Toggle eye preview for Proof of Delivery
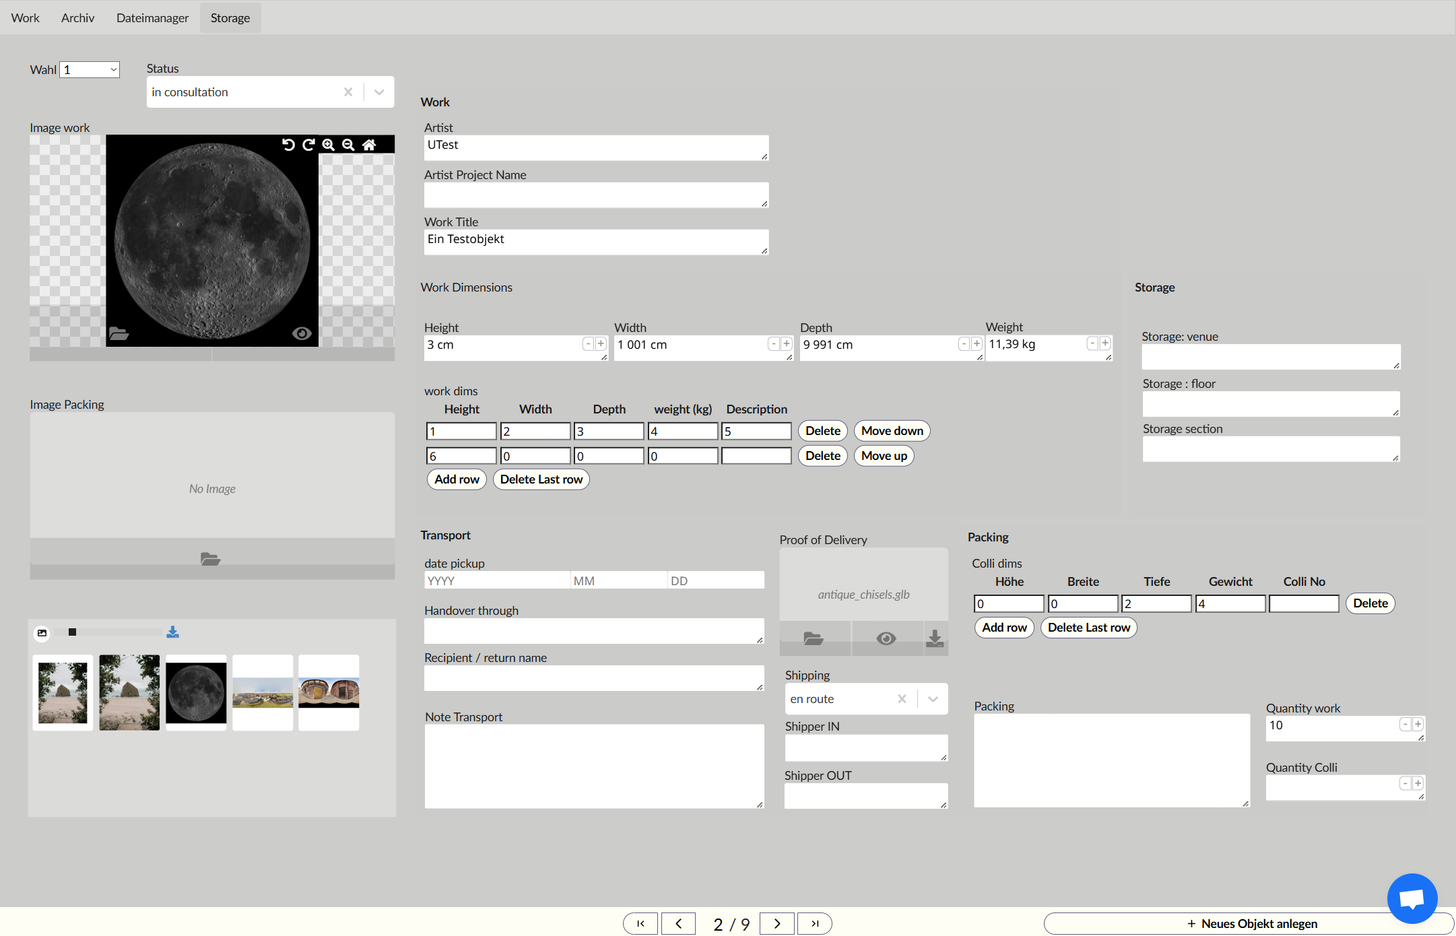1456x936 pixels. (x=886, y=638)
